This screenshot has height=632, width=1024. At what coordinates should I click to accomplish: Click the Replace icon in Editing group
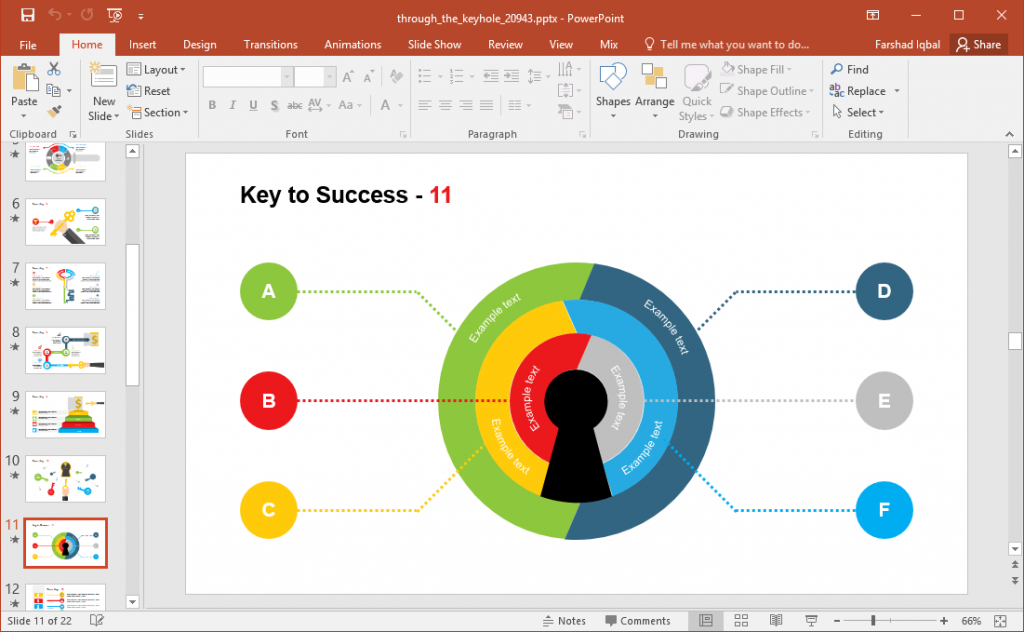[862, 90]
